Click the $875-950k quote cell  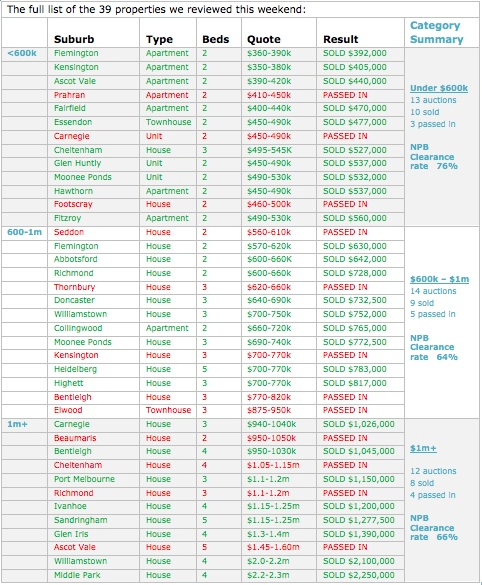[x=269, y=410]
